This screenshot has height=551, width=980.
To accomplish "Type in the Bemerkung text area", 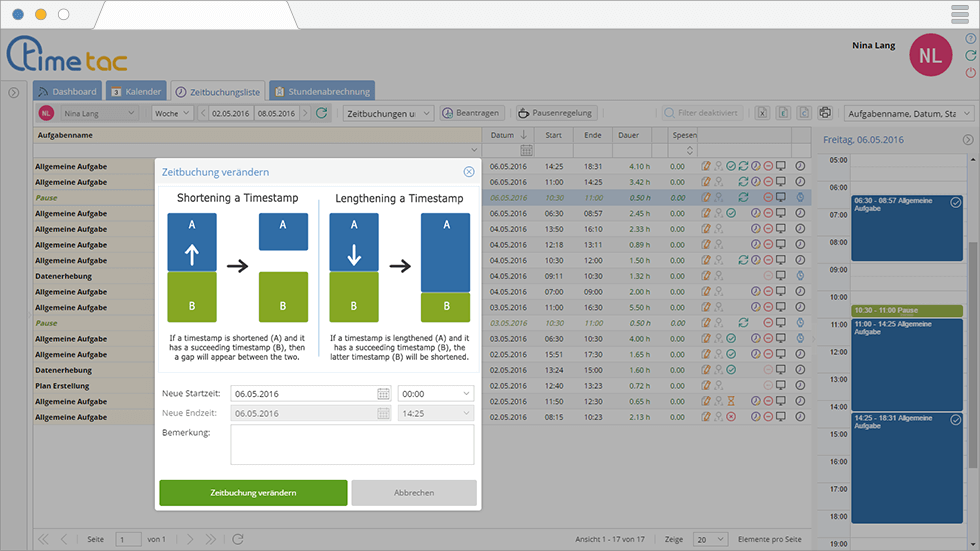I will (352, 445).
